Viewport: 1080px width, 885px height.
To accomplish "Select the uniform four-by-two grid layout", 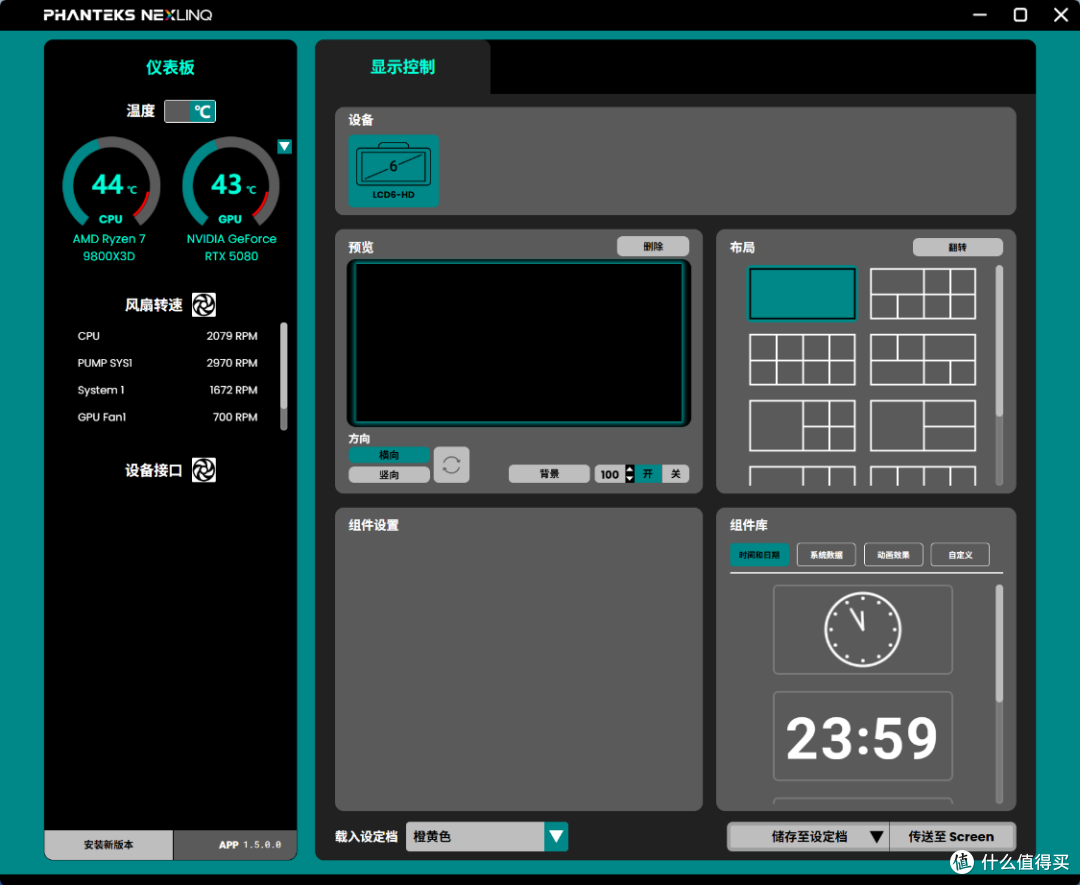I will pyautogui.click(x=802, y=360).
